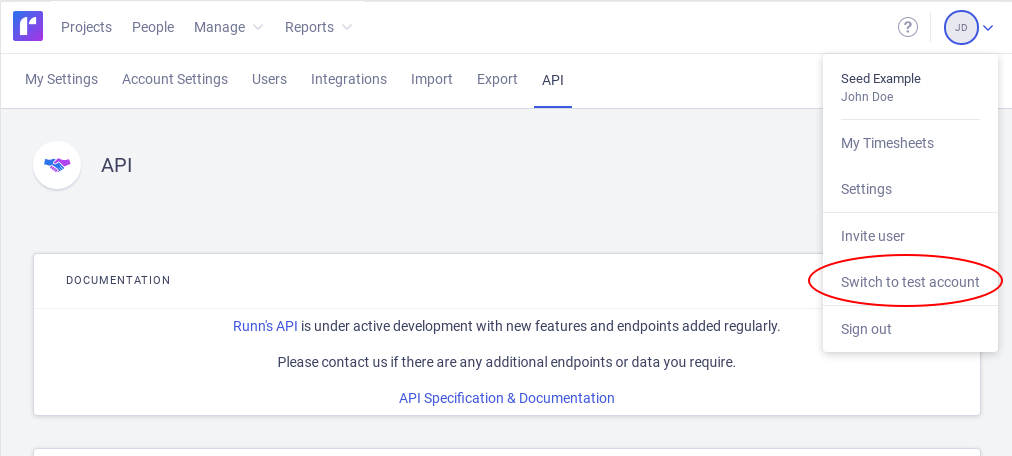Viewport: 1012px width, 456px height.
Task: Select My Timesheets from user menu
Action: [887, 143]
